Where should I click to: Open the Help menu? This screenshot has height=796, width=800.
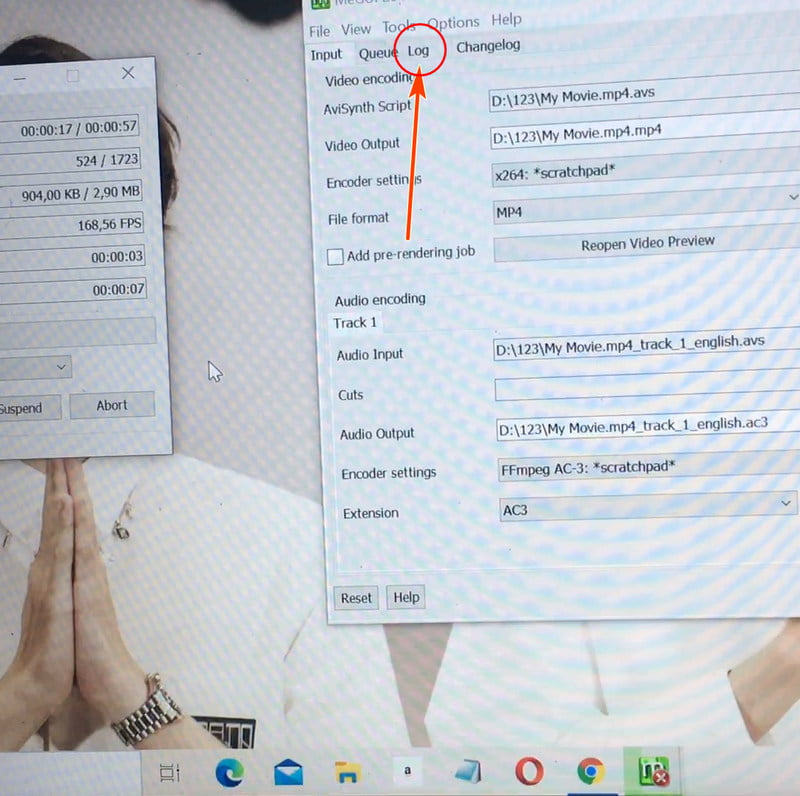pos(506,20)
